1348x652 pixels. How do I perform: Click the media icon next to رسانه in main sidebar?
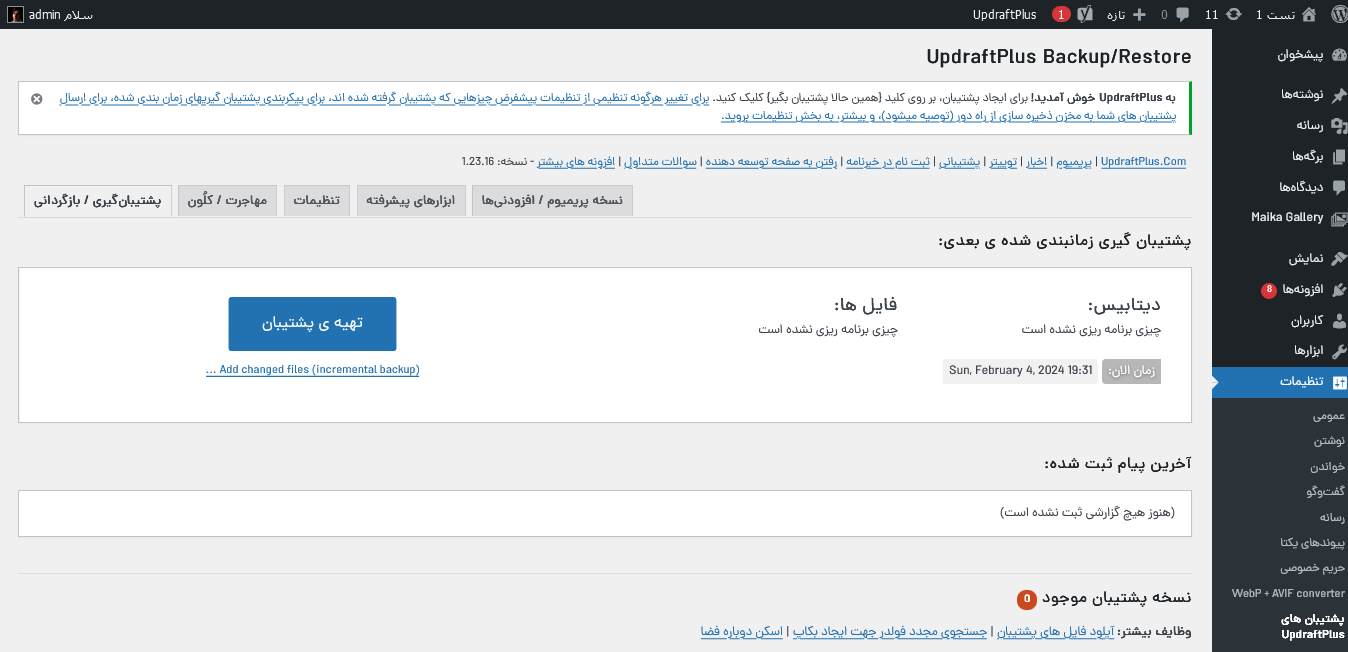[x=1339, y=125]
